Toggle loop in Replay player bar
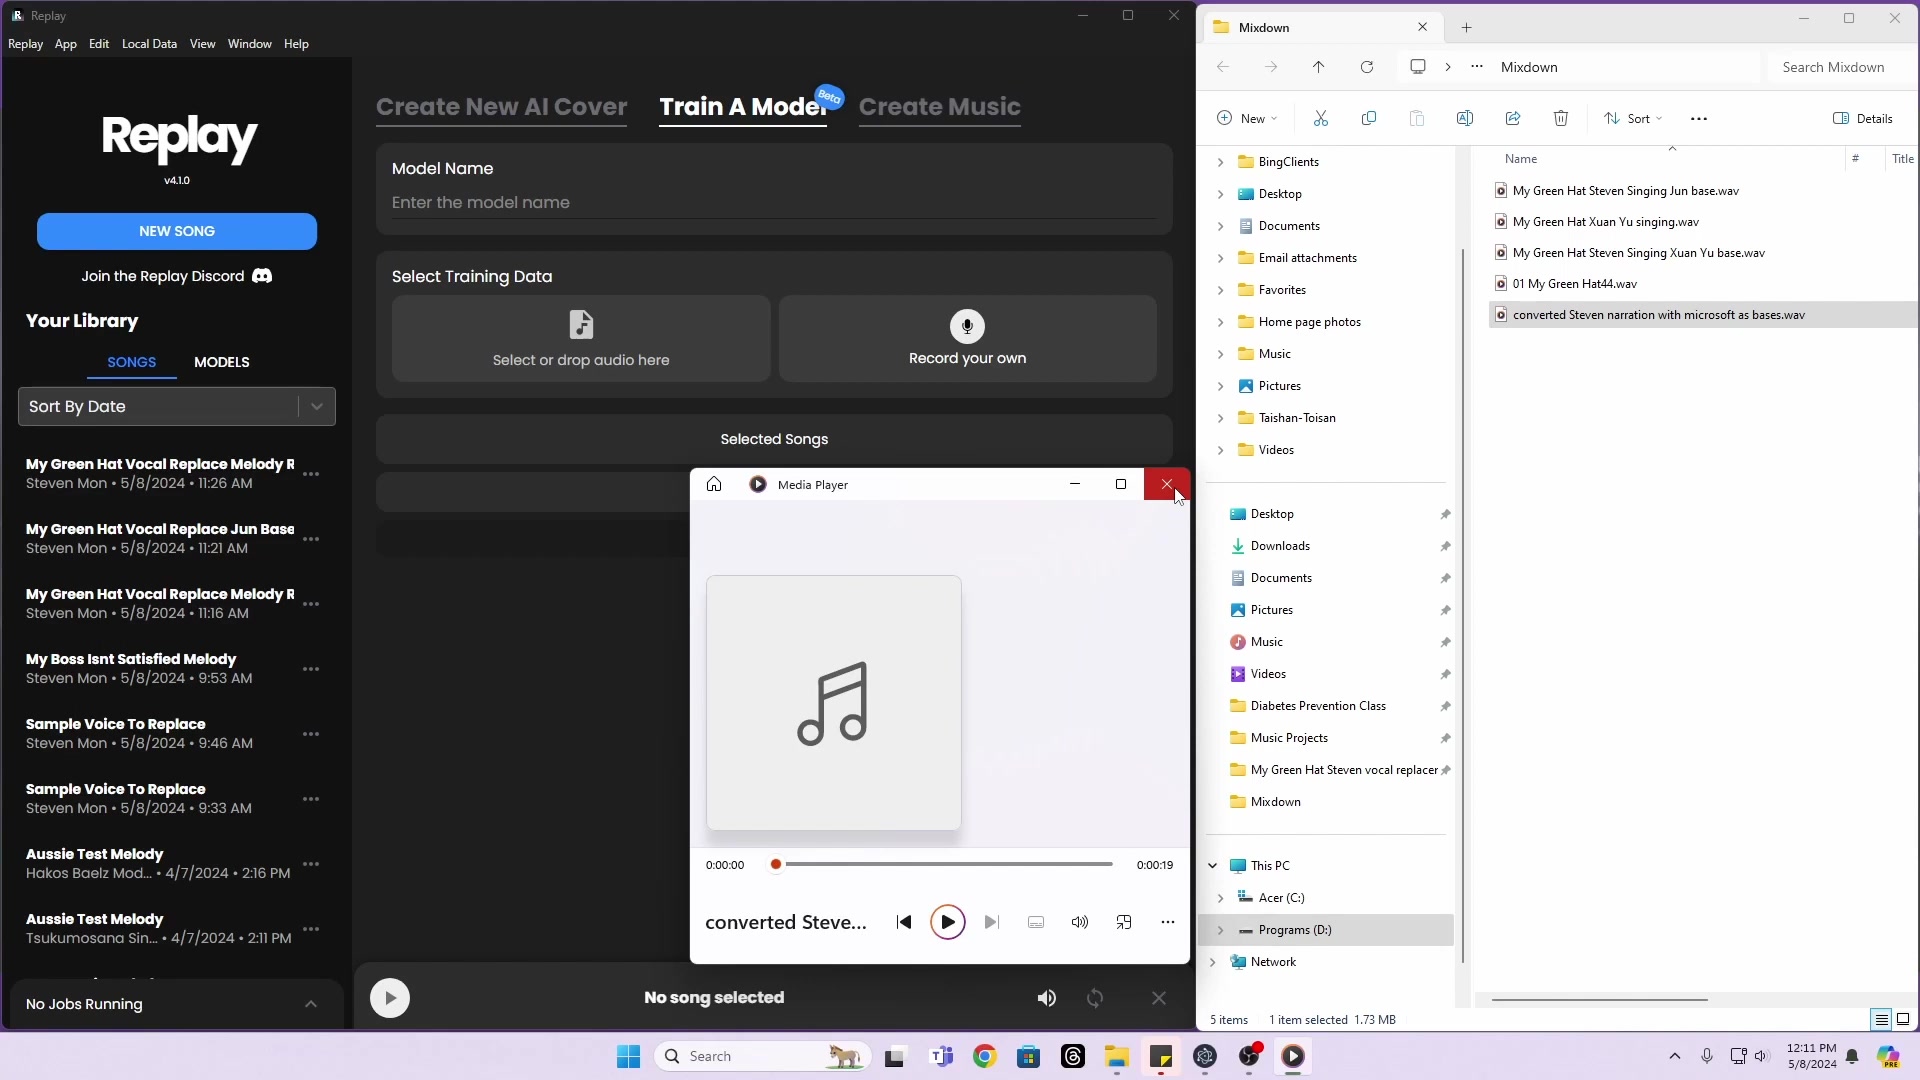The width and height of the screenshot is (1920, 1080). coord(1095,998)
